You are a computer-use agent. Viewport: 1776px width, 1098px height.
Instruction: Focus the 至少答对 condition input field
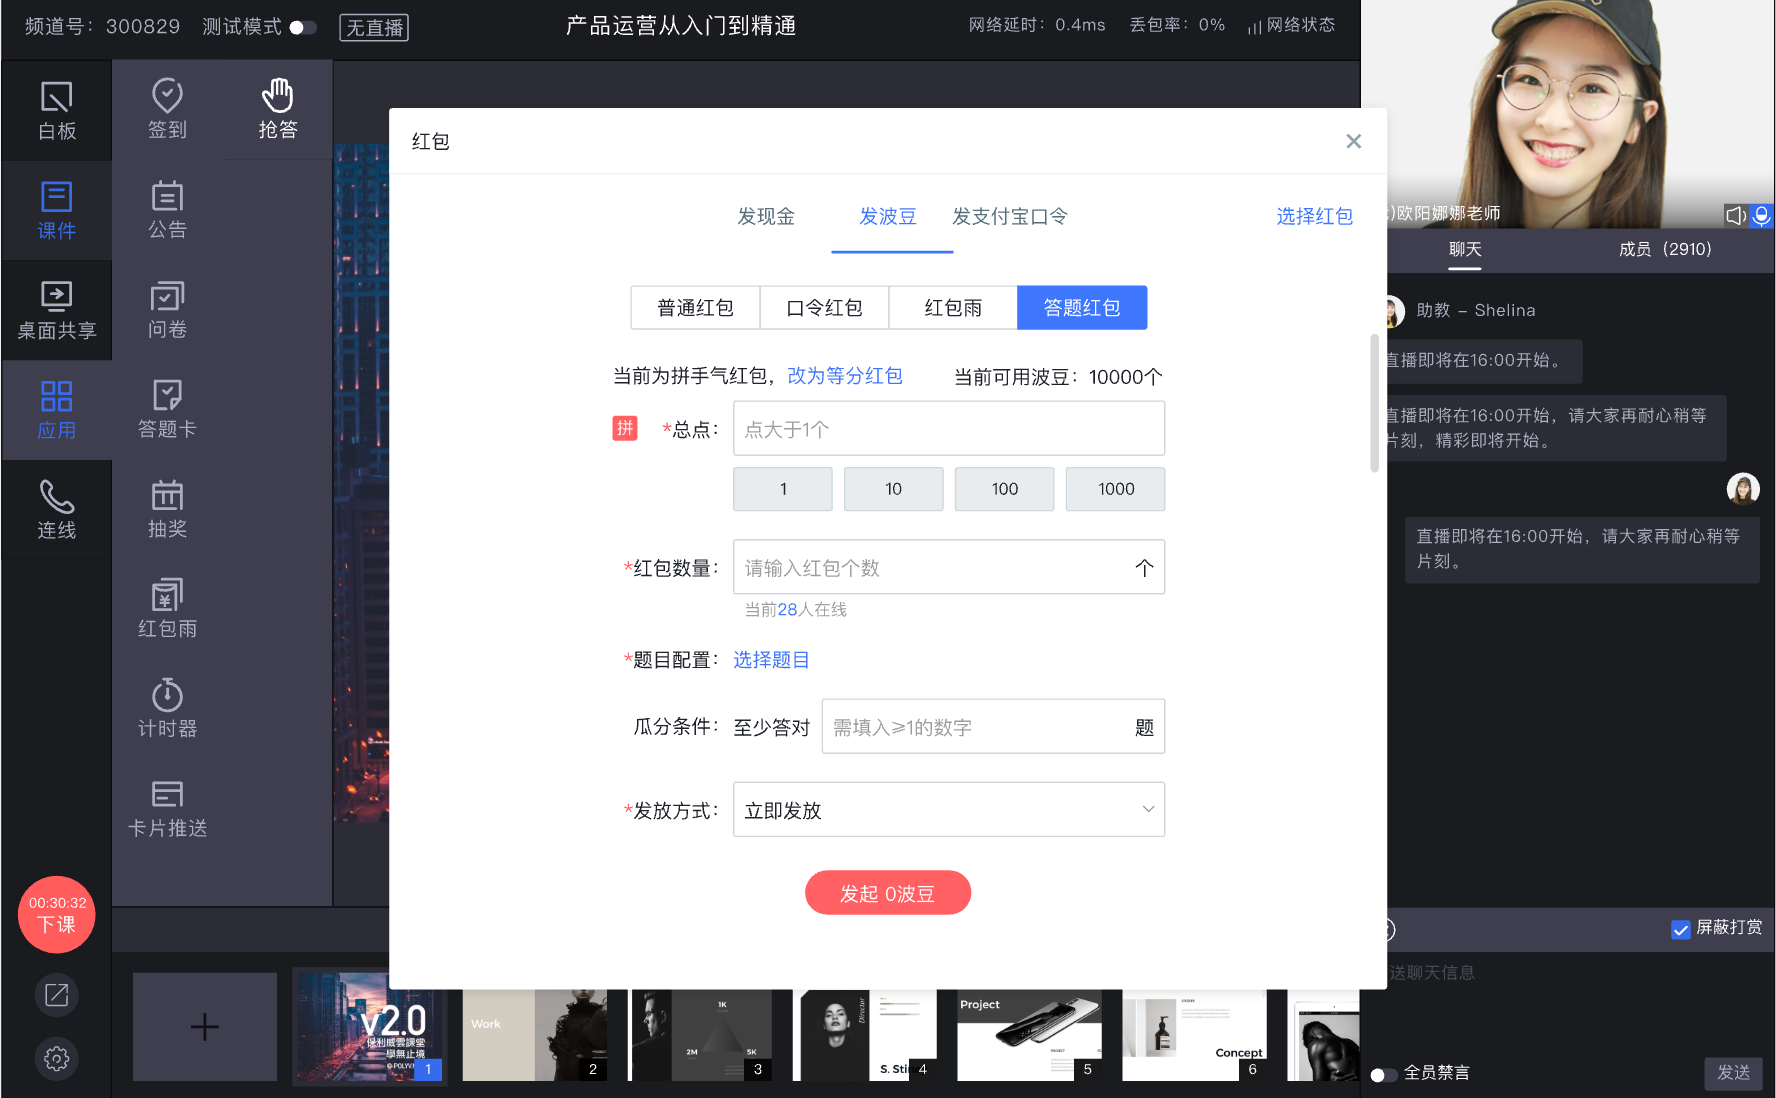[993, 727]
